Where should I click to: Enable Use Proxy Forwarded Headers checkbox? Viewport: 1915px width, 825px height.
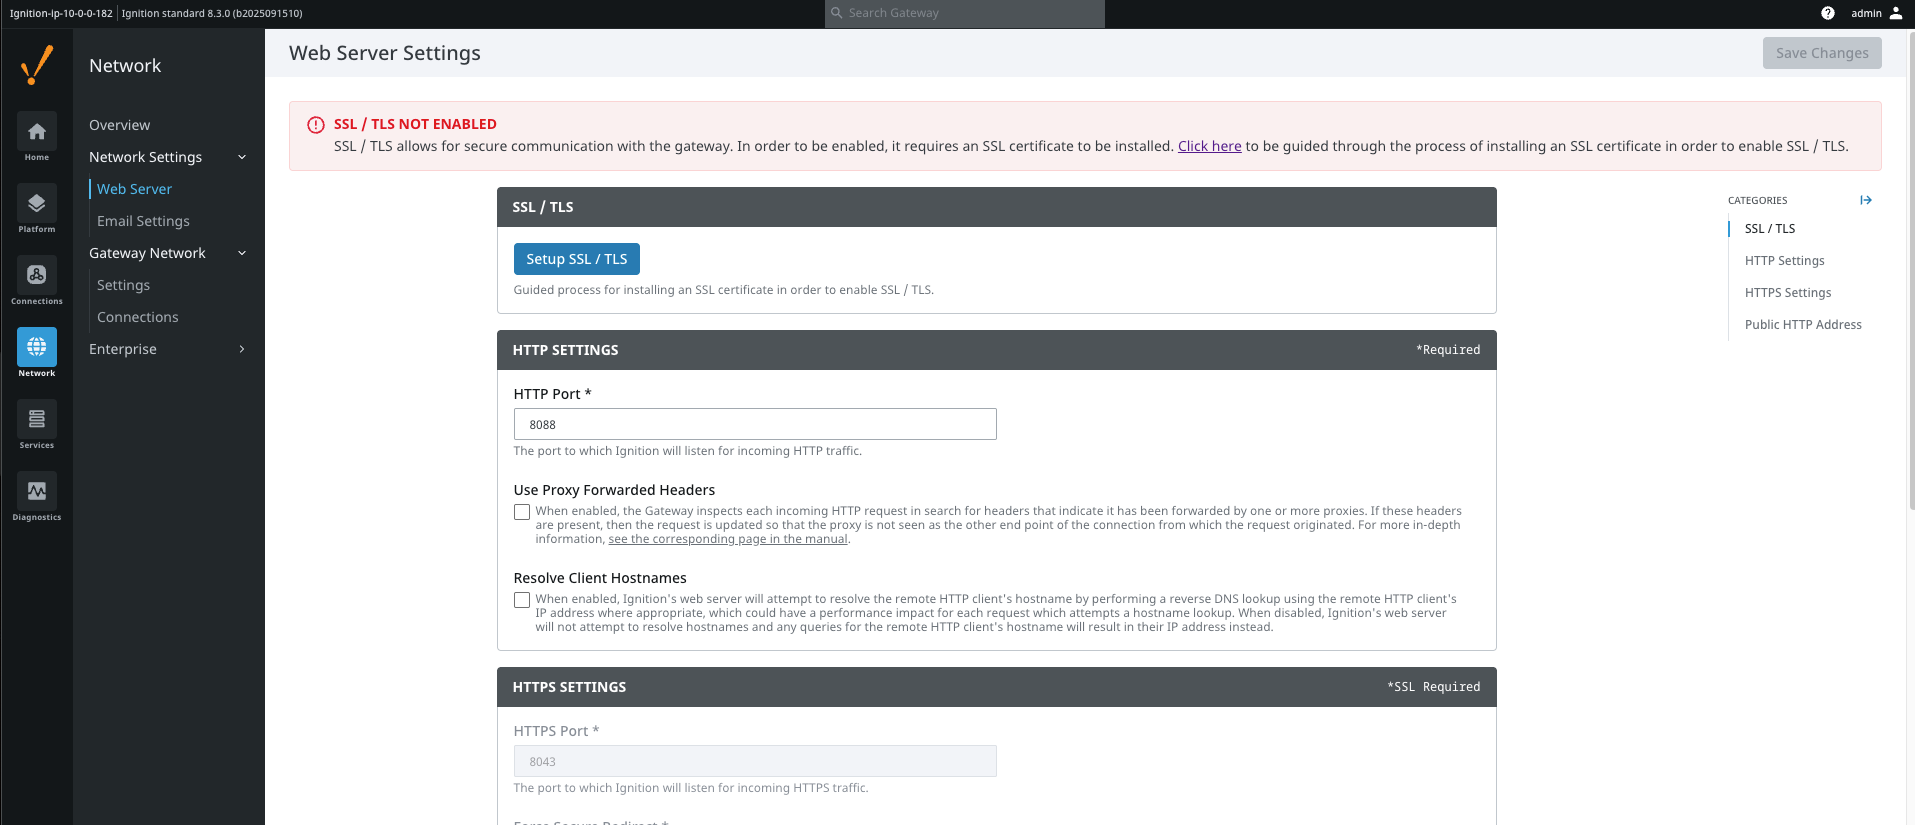coord(522,512)
